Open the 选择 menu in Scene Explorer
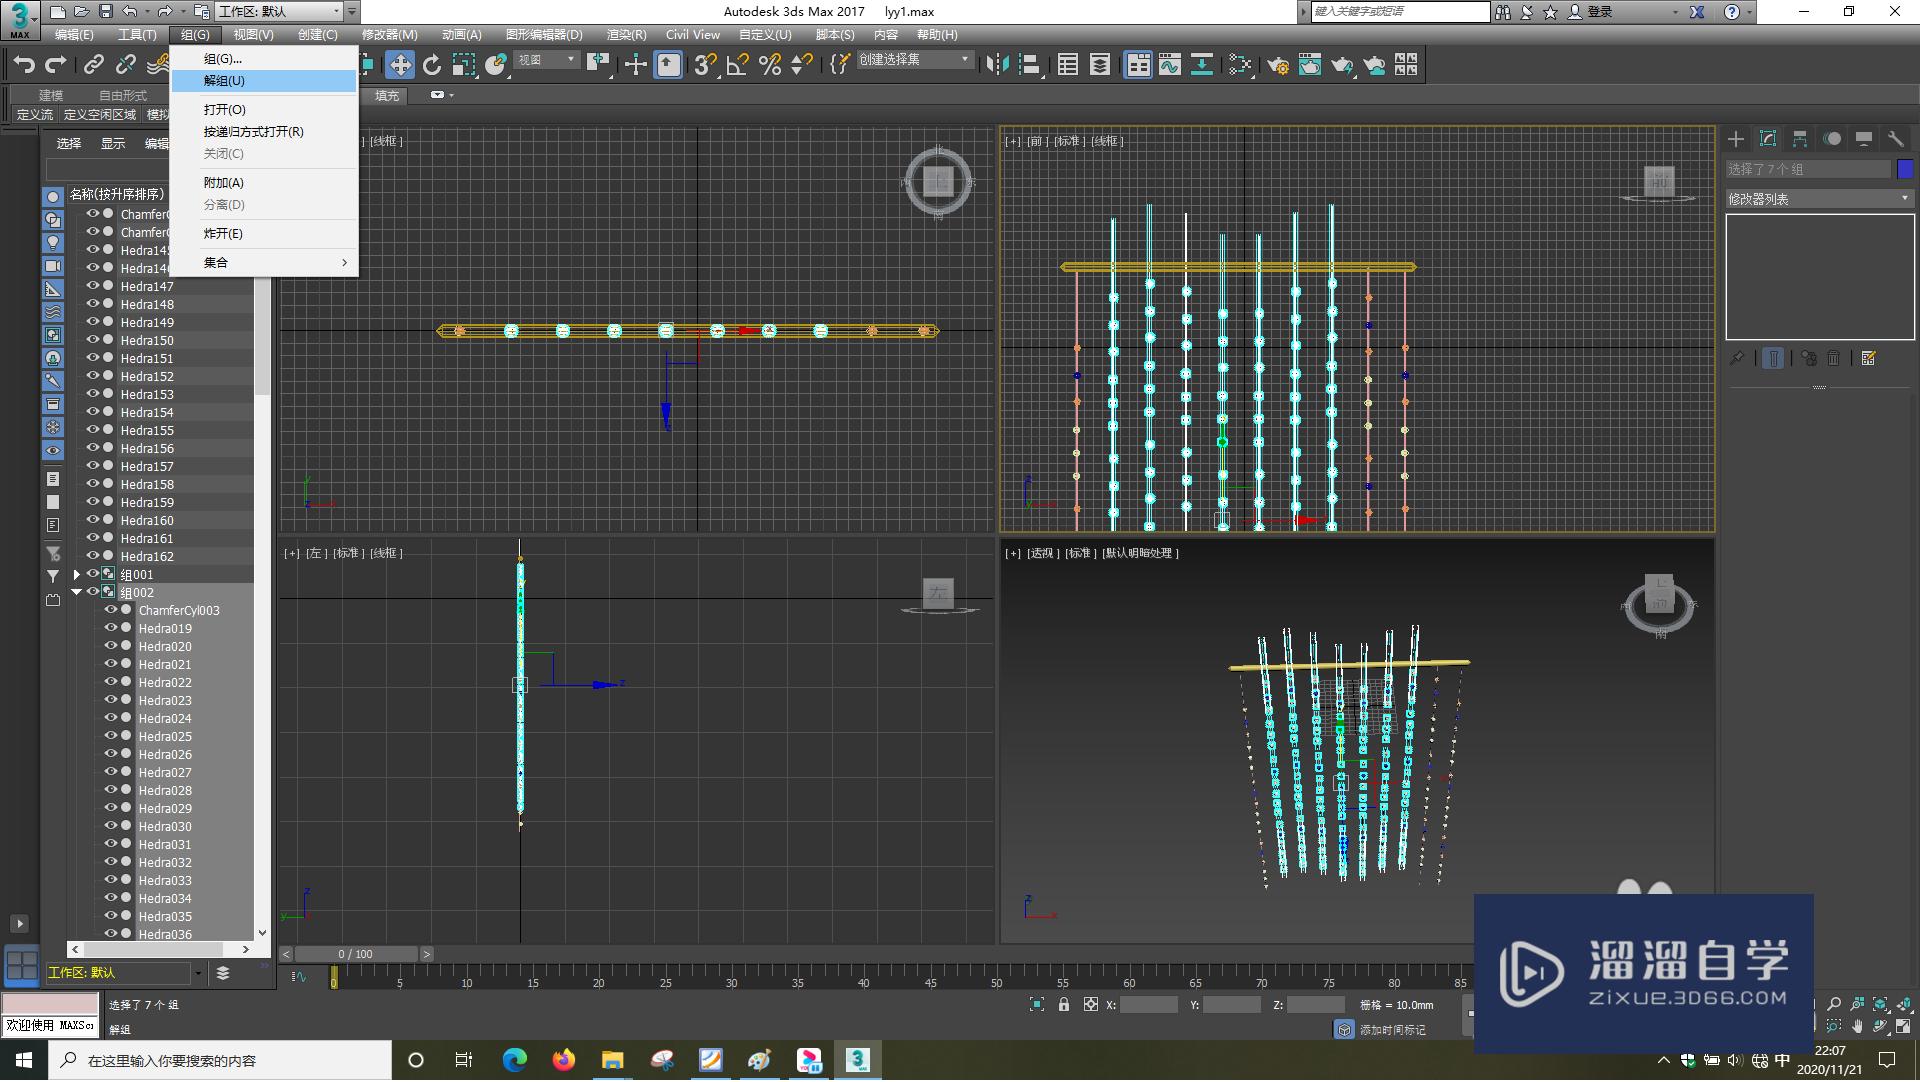This screenshot has height=1082, width=1920. 69,144
